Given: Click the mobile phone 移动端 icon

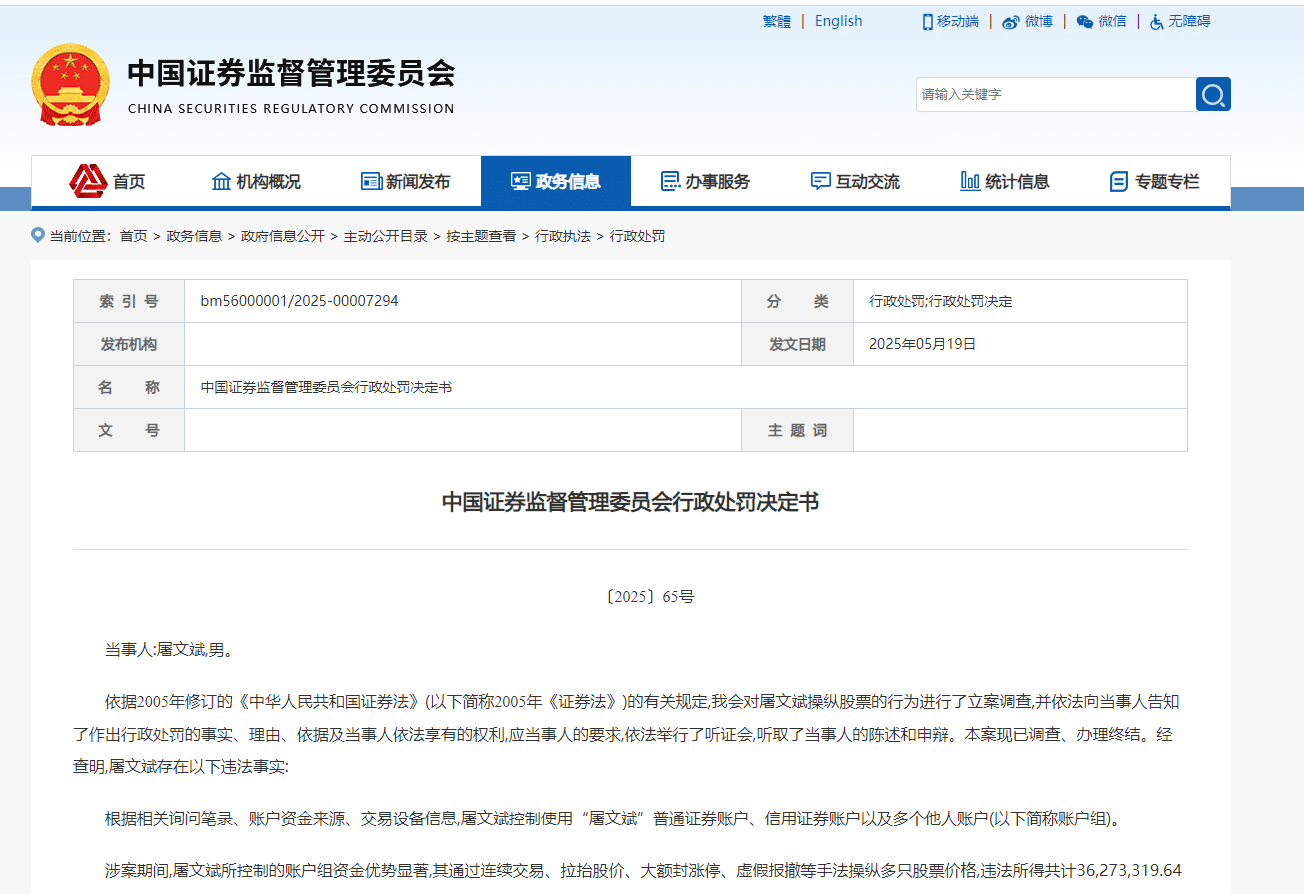Looking at the screenshot, I should pos(926,21).
